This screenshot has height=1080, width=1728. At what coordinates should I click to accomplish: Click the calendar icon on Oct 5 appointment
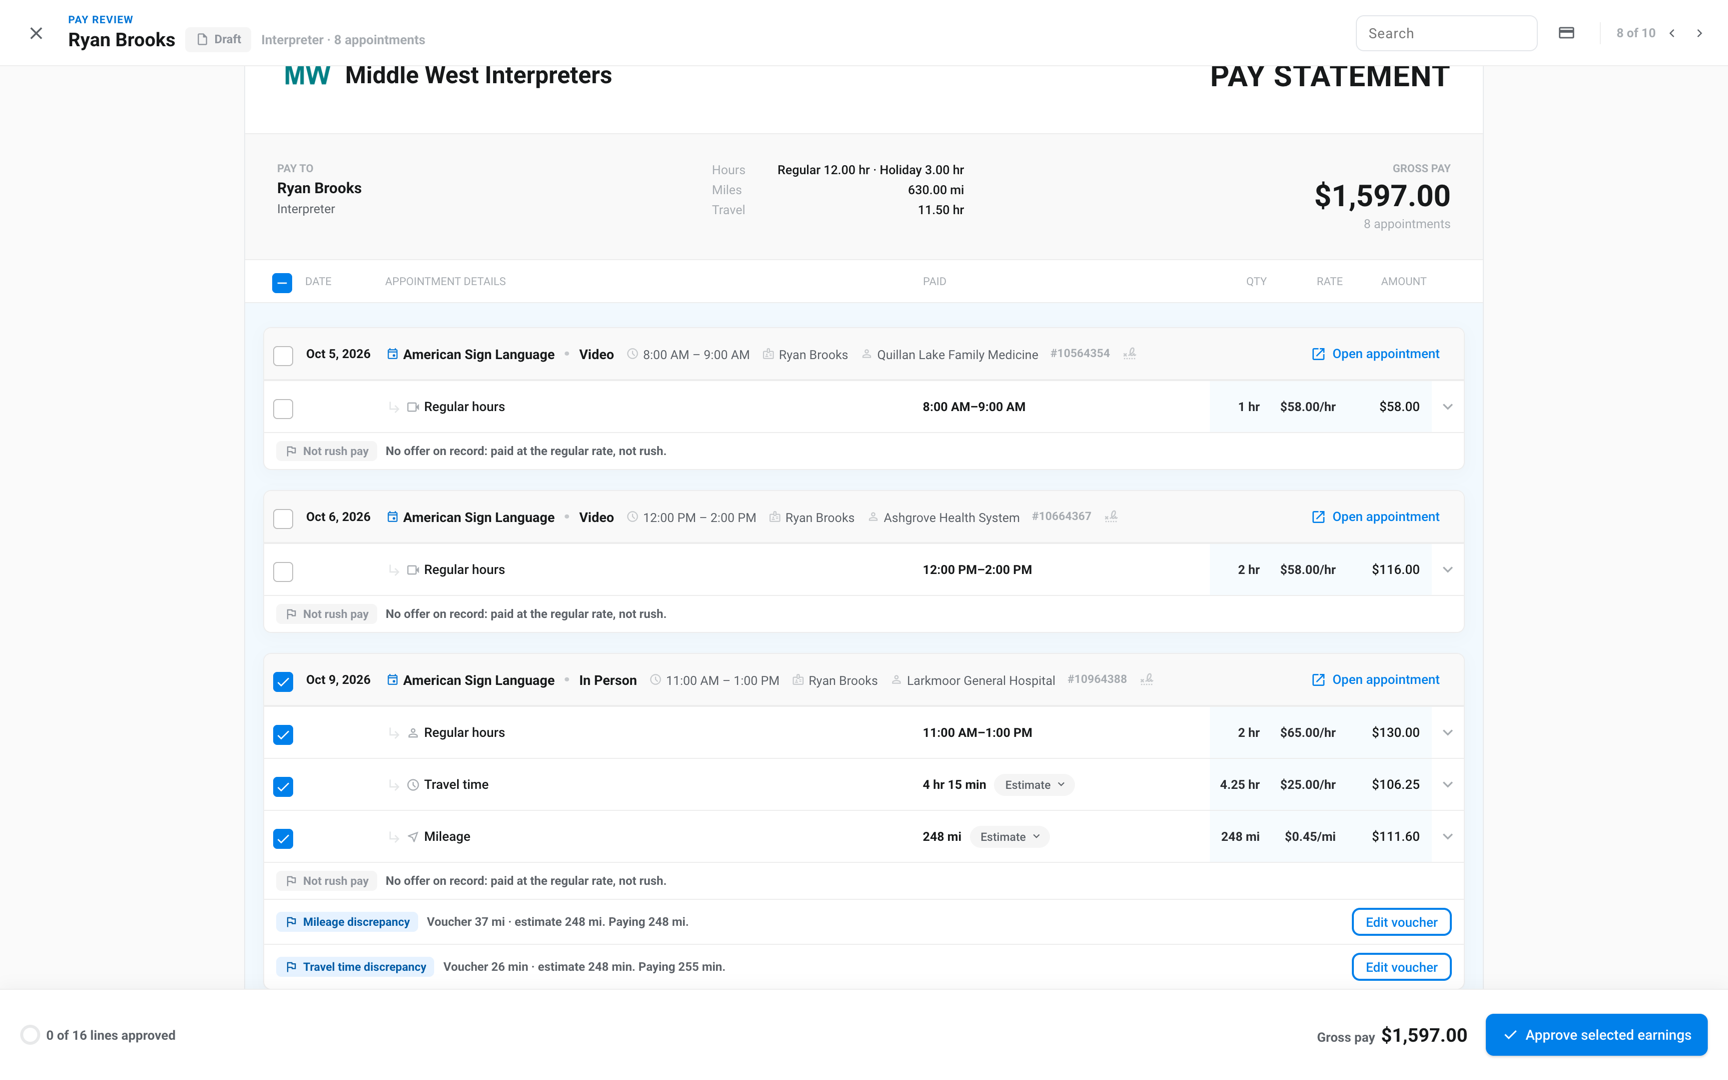pyautogui.click(x=392, y=354)
